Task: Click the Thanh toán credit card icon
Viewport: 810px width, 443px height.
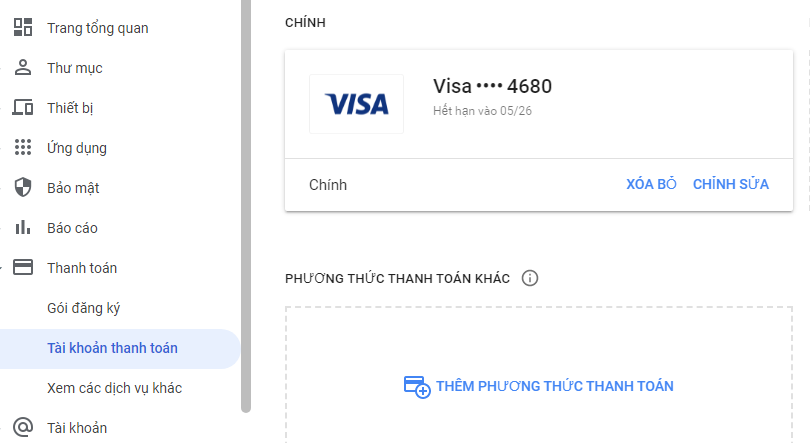Action: [22, 268]
